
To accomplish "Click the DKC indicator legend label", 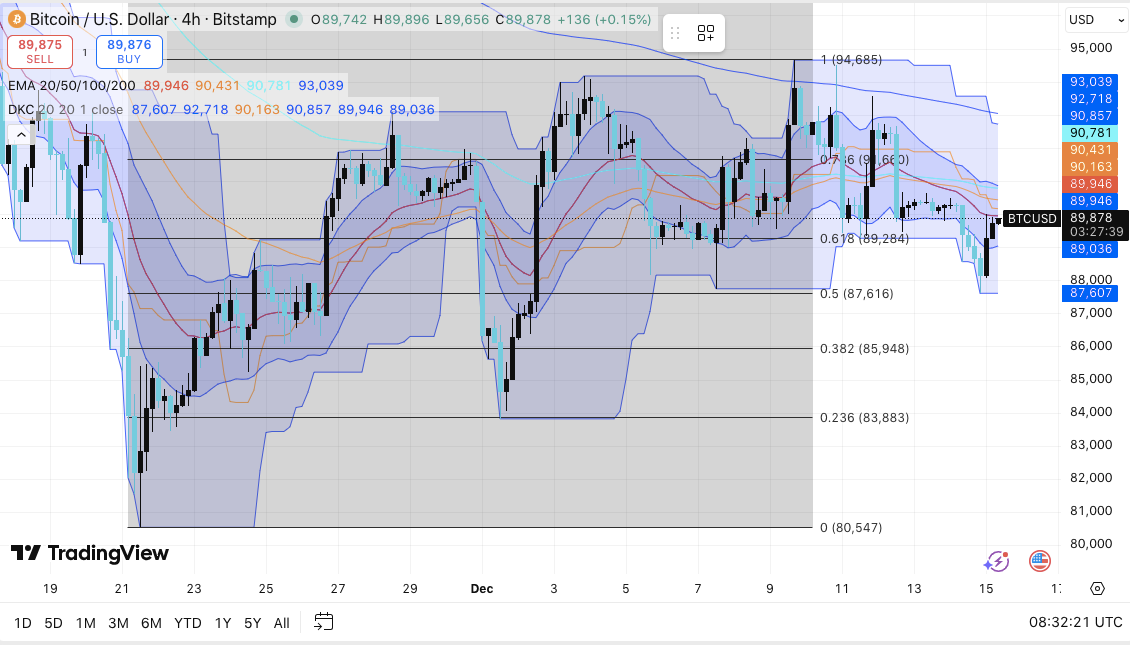I will pos(21,109).
